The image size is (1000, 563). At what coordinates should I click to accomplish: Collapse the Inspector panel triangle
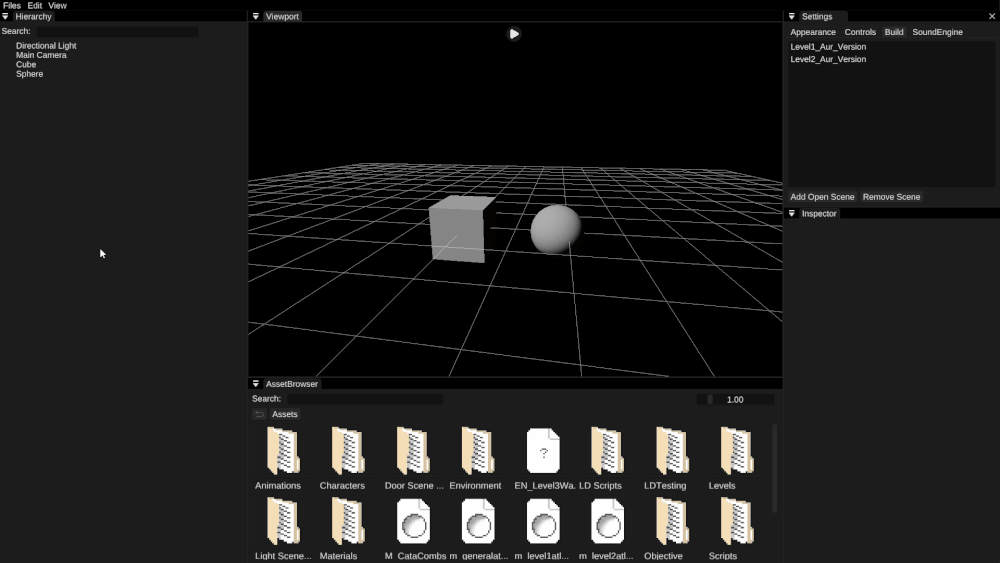click(x=792, y=214)
